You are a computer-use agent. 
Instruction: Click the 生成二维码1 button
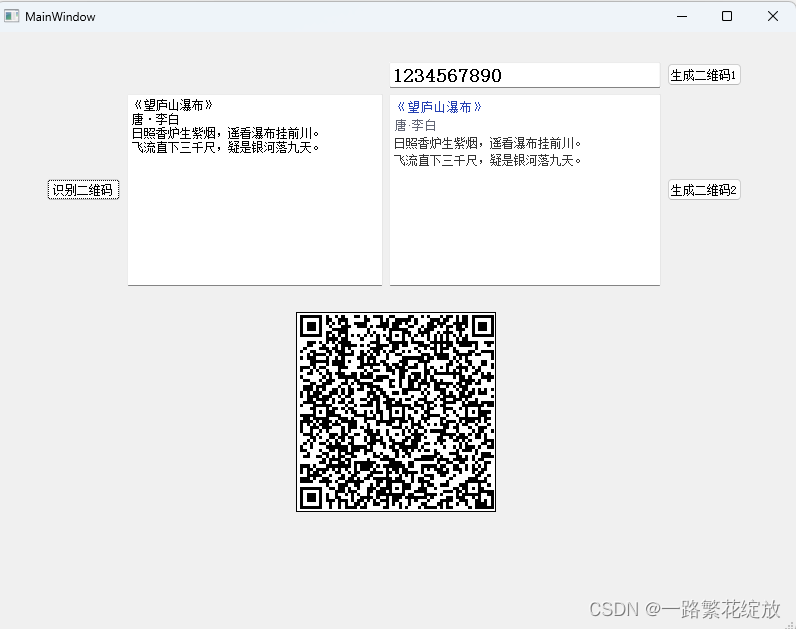(x=704, y=75)
